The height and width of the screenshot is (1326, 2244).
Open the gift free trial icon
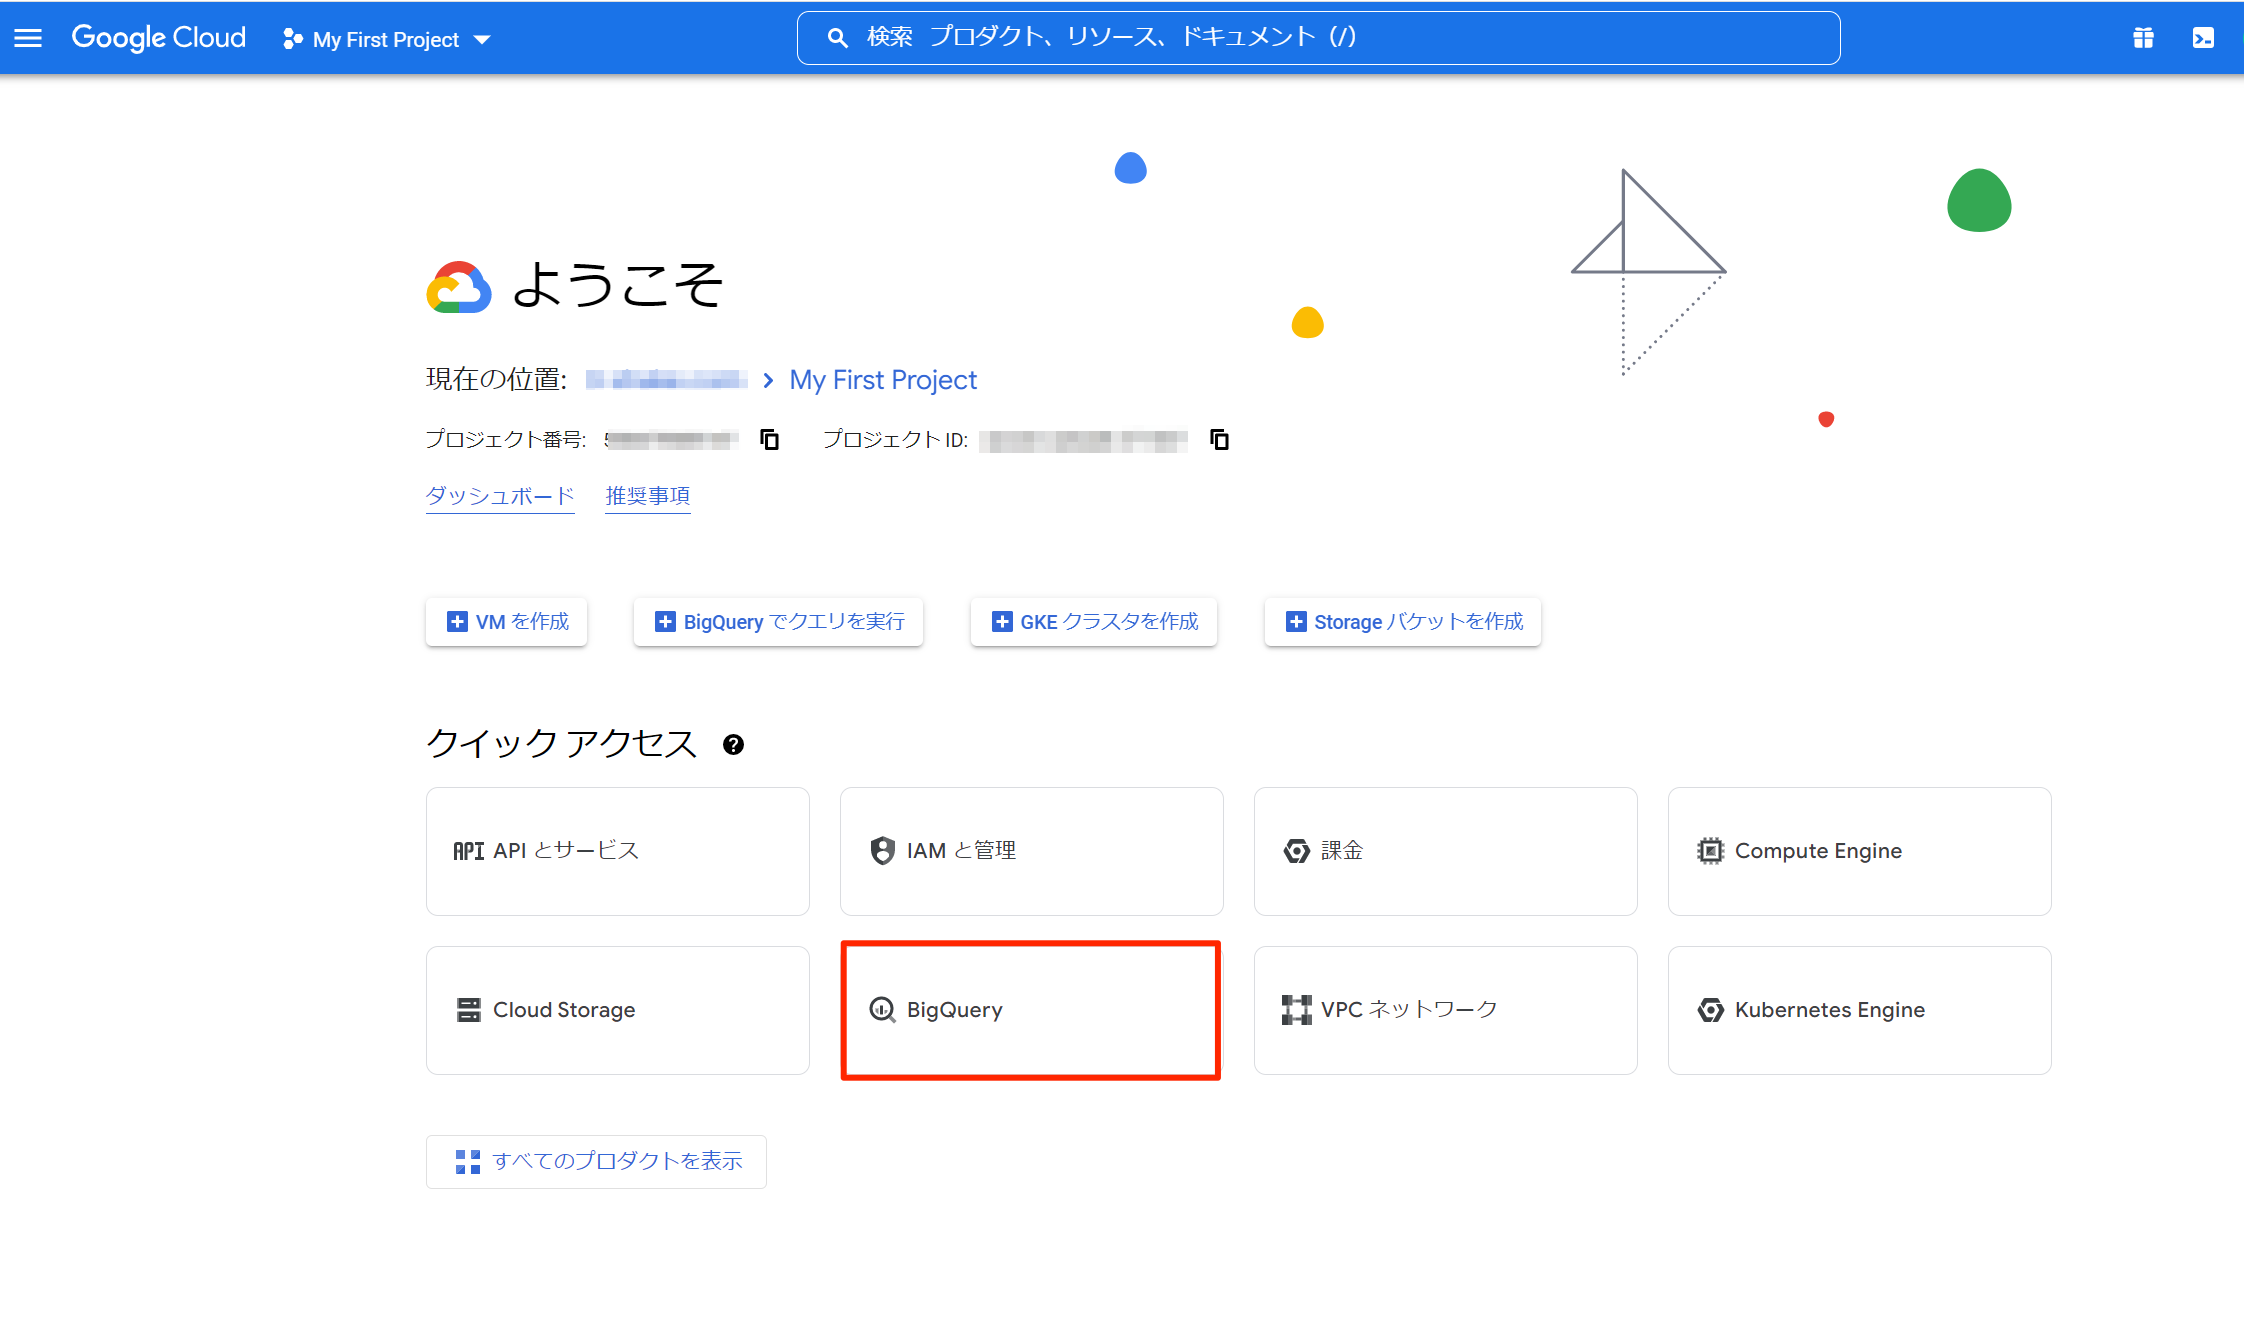(x=2143, y=38)
